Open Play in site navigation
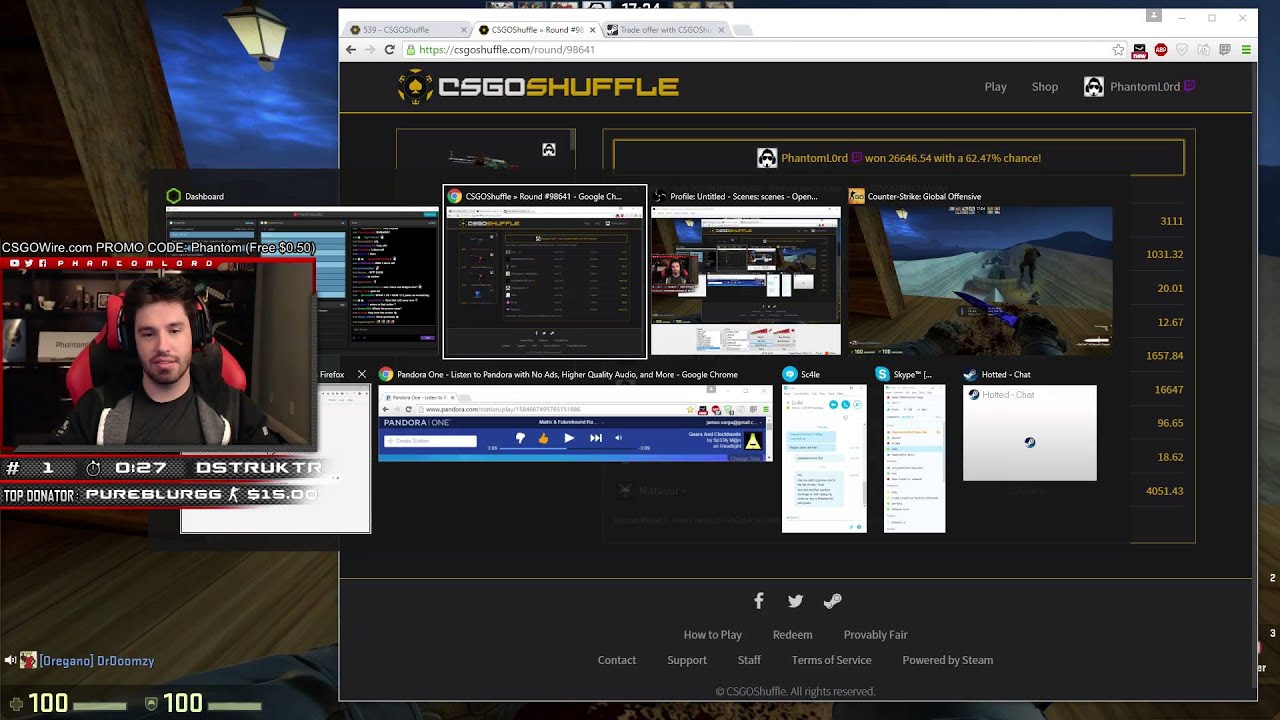 (x=995, y=87)
